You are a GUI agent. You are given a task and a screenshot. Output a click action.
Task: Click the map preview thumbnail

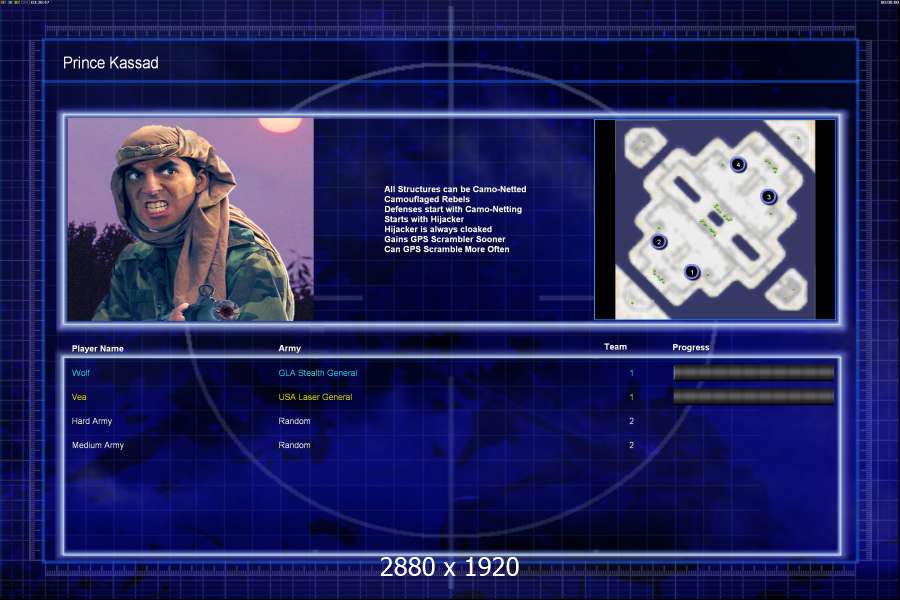click(x=715, y=219)
